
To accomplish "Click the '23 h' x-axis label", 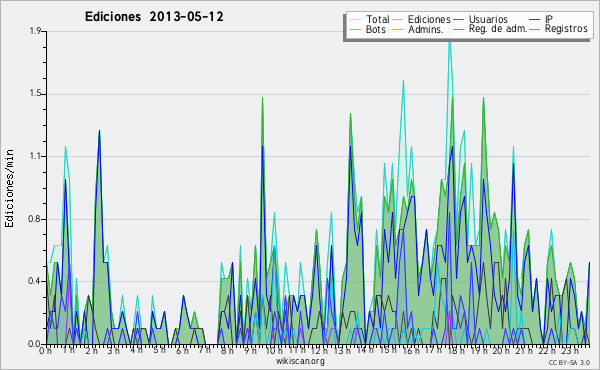I will point(570,351).
